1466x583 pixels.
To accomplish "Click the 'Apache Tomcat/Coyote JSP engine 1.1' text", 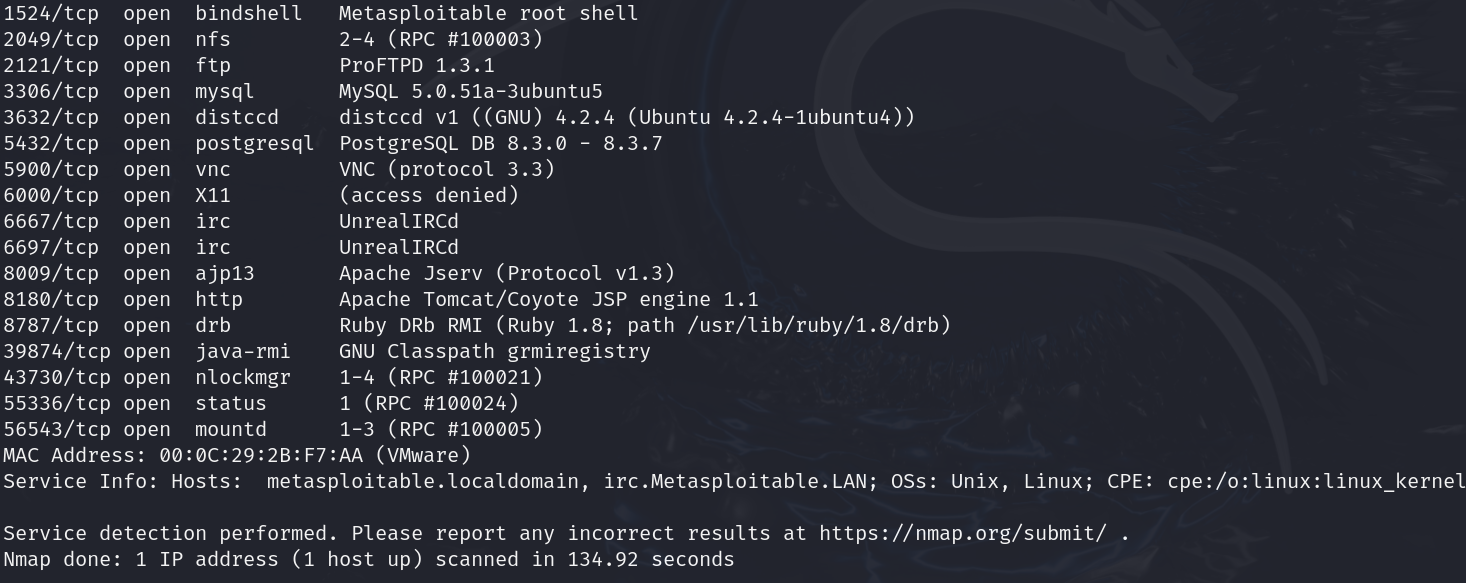I will point(548,299).
